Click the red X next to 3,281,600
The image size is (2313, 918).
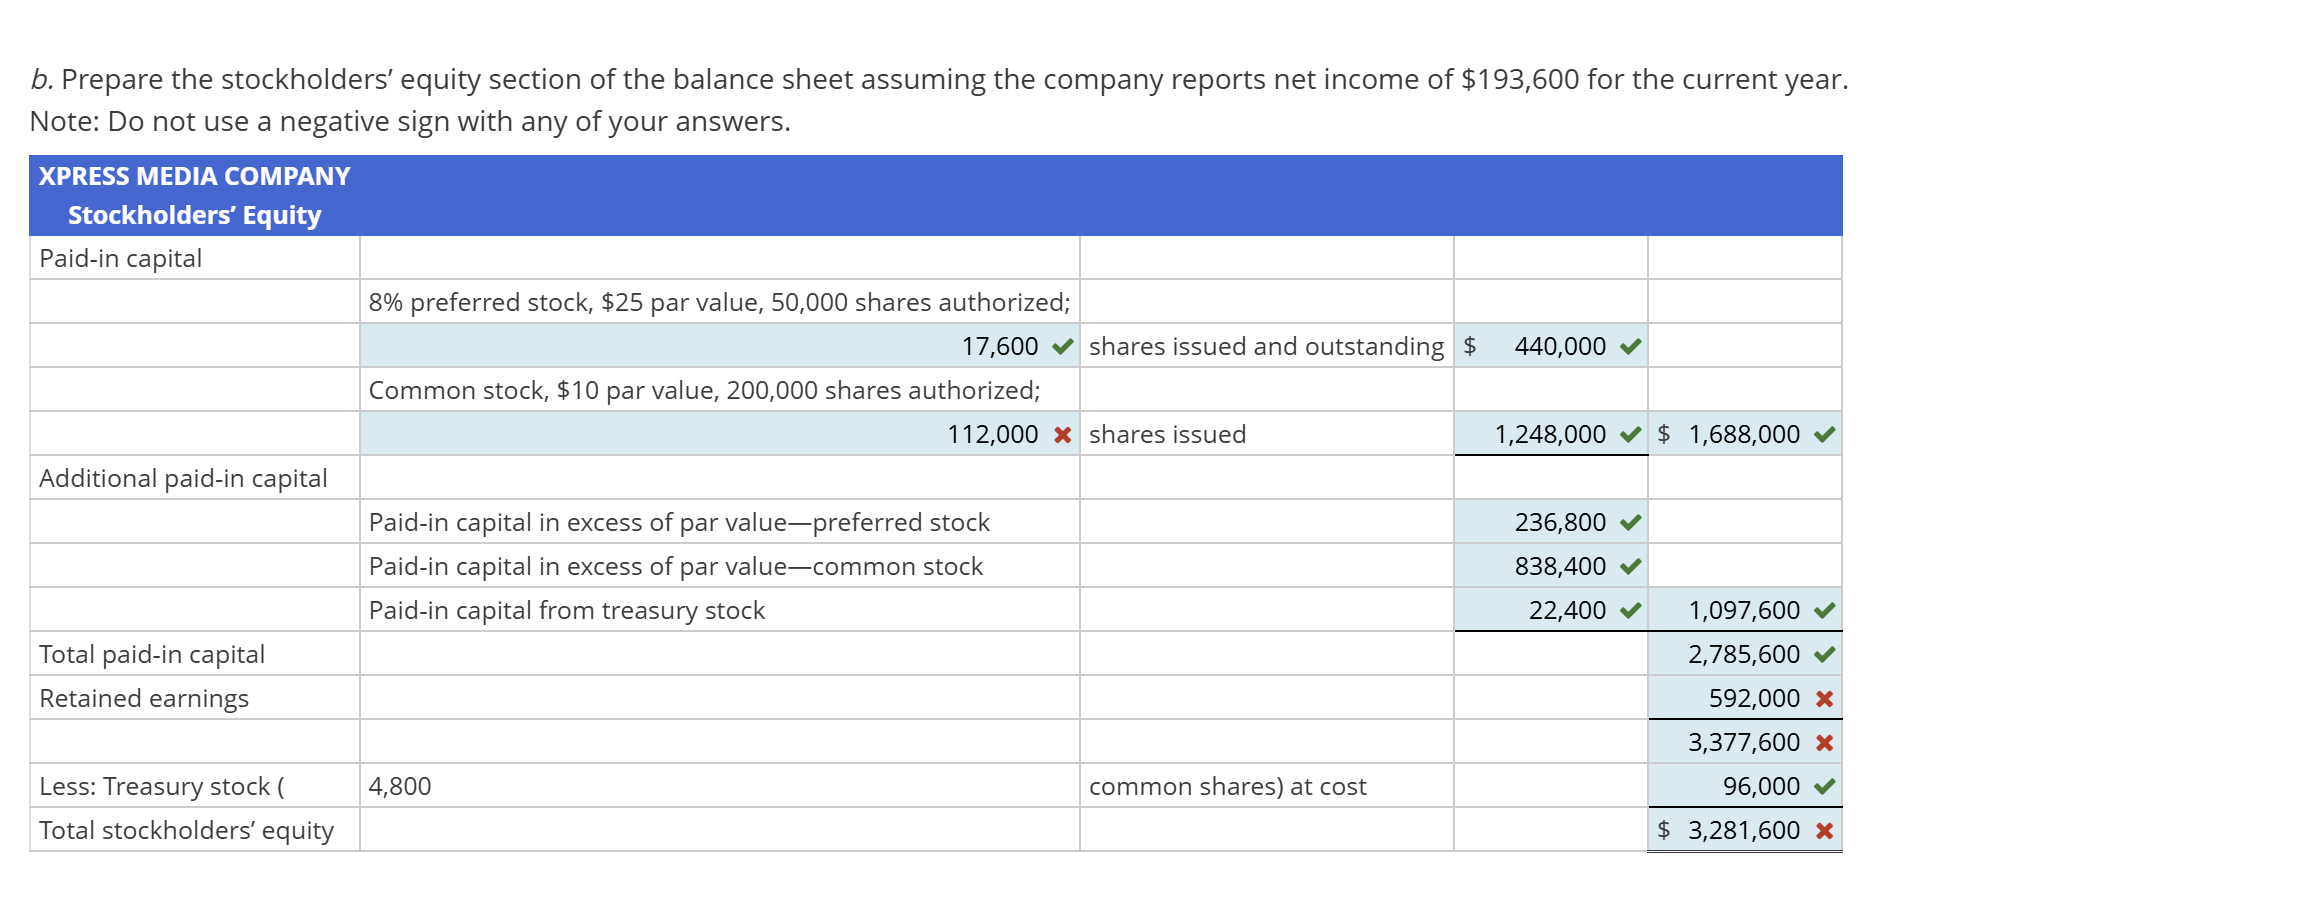tap(1825, 831)
